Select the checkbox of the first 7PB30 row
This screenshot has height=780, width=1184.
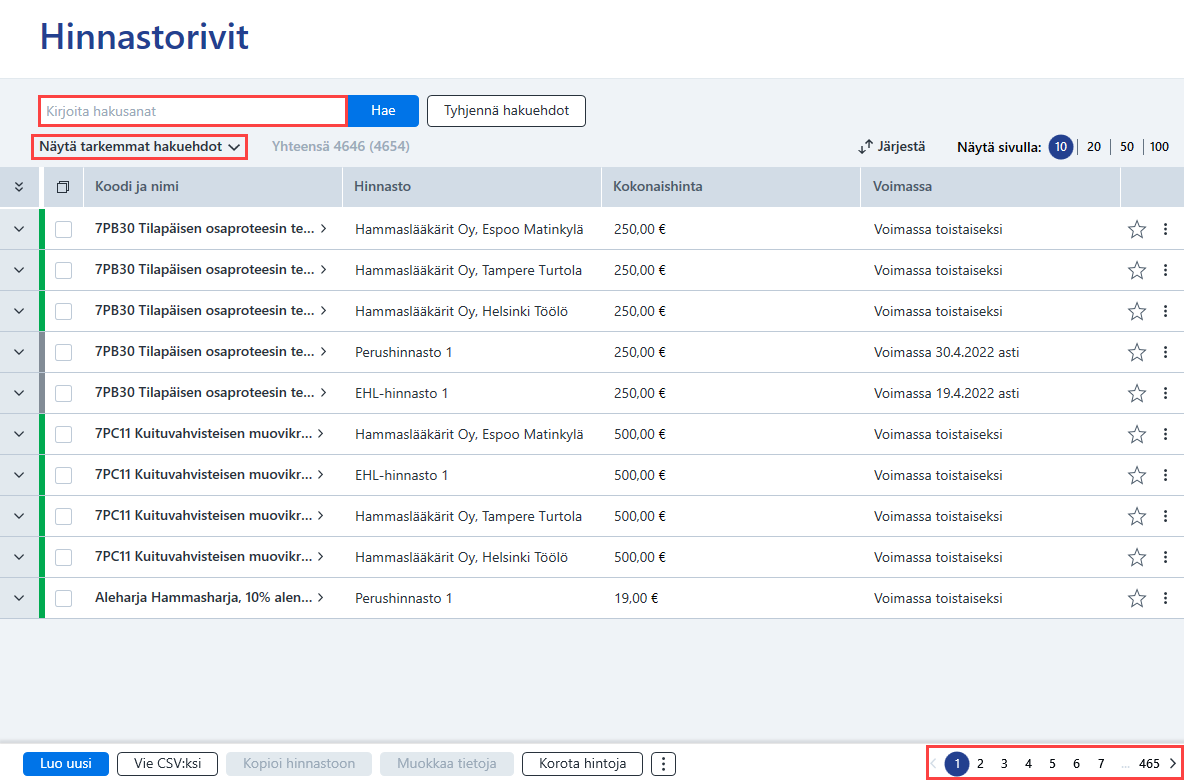[x=63, y=230]
